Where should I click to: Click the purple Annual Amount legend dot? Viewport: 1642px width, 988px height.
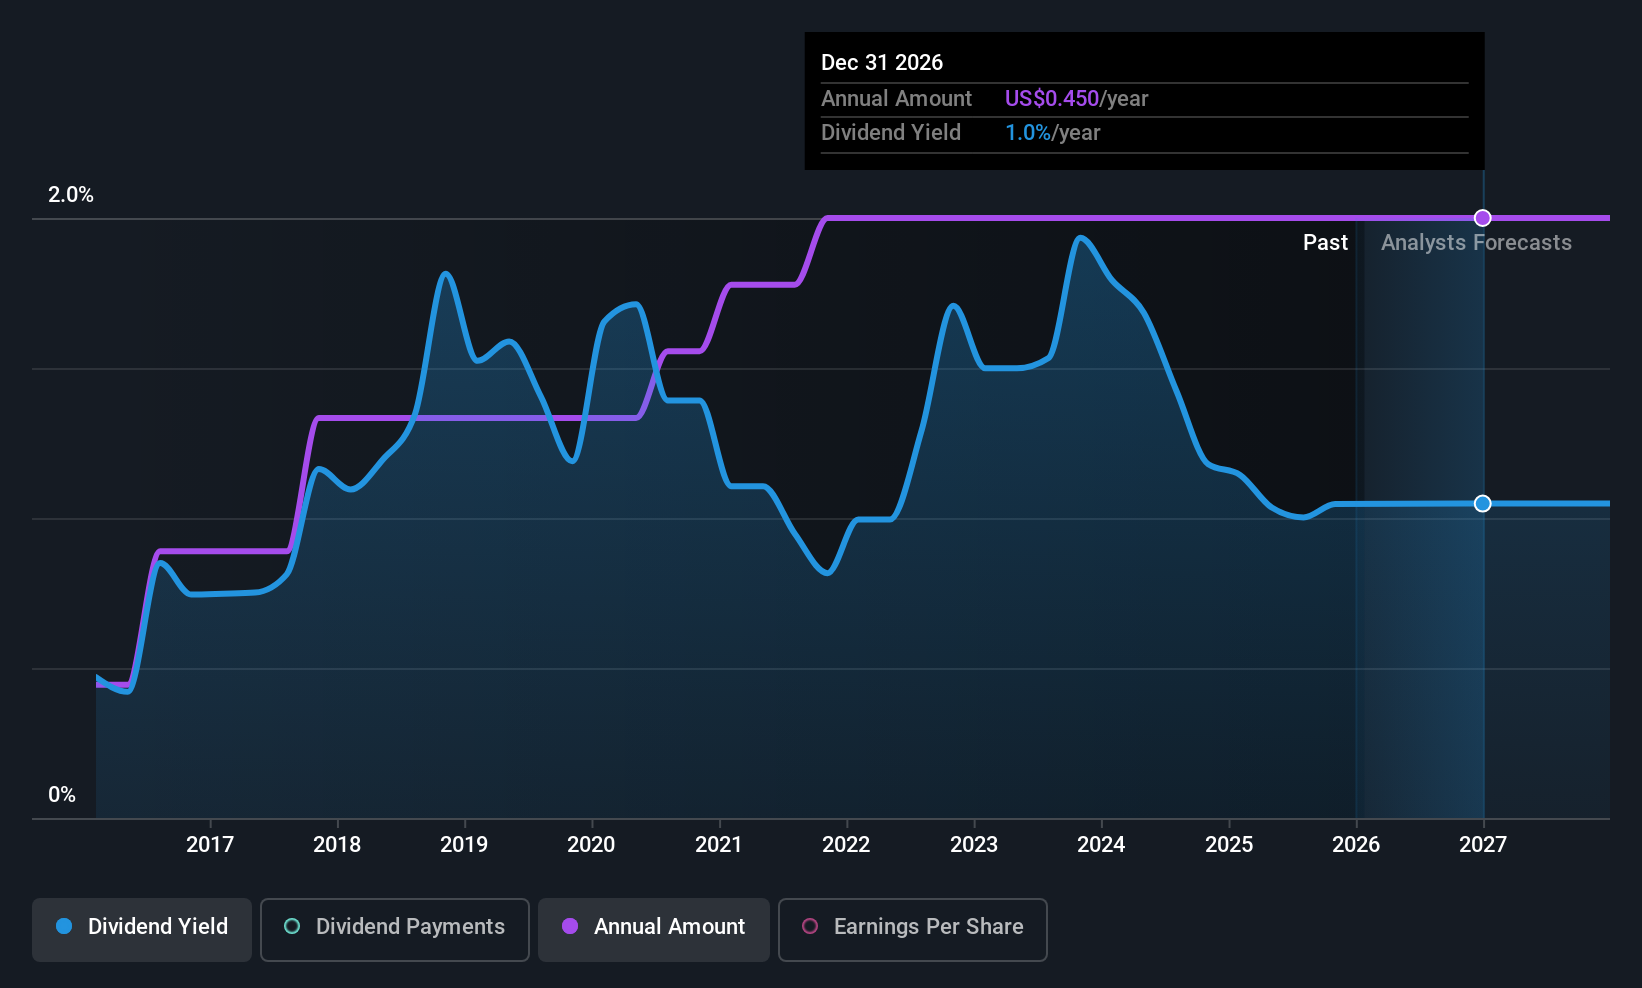tap(570, 926)
